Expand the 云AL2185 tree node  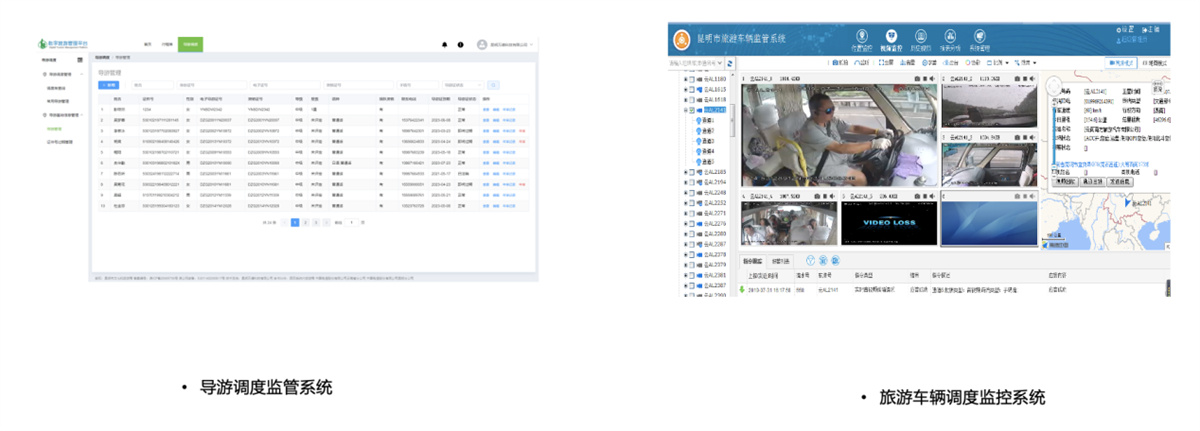click(x=685, y=173)
